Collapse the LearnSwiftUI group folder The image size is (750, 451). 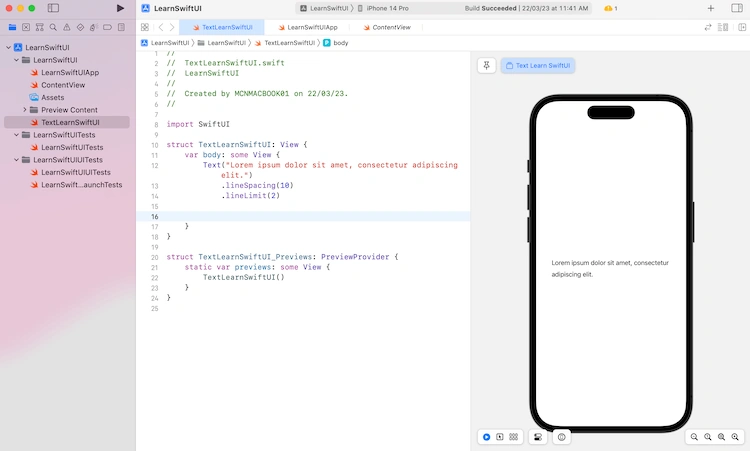(16, 60)
